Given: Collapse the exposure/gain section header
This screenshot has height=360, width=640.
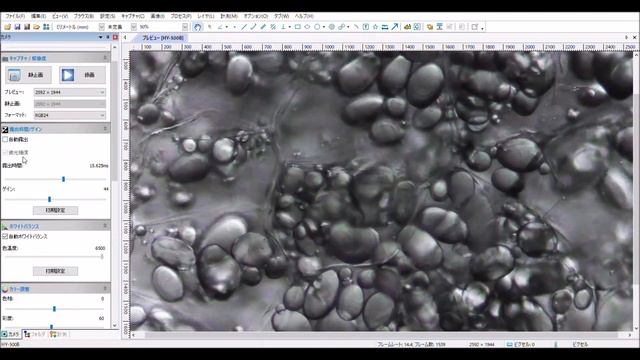Looking at the screenshot, I should coord(105,129).
